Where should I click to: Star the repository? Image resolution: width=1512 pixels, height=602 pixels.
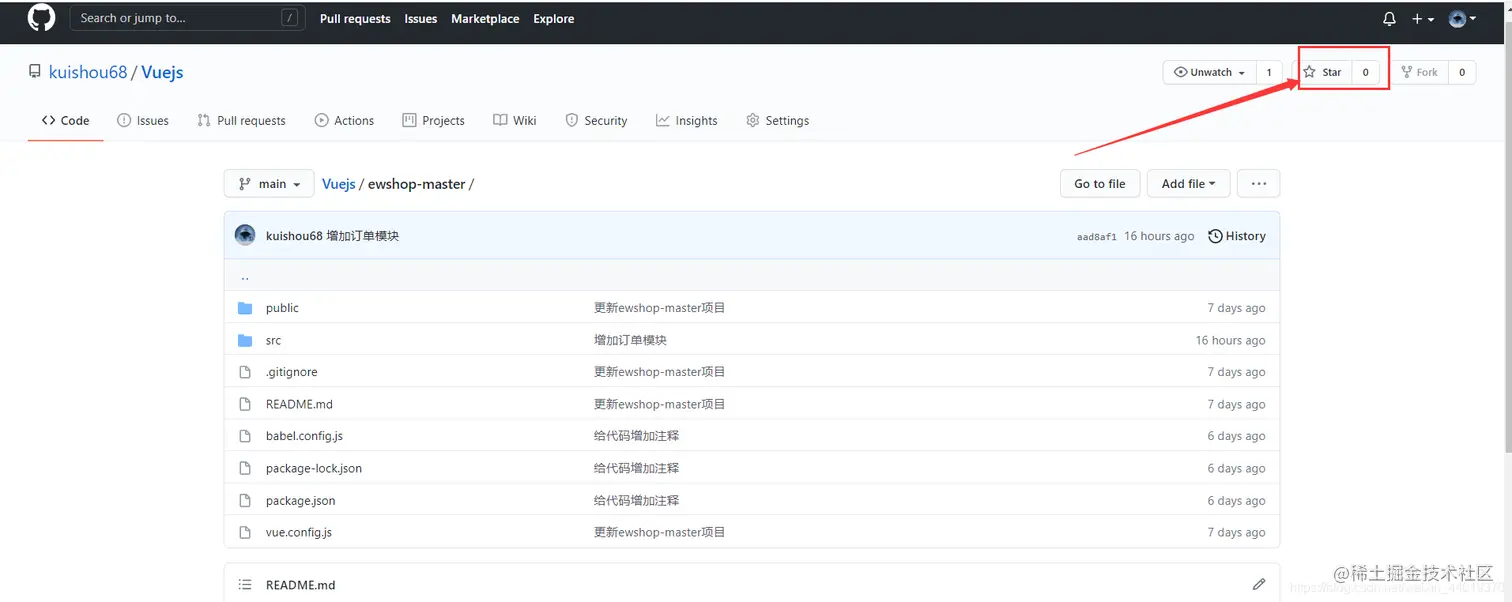pyautogui.click(x=1323, y=72)
